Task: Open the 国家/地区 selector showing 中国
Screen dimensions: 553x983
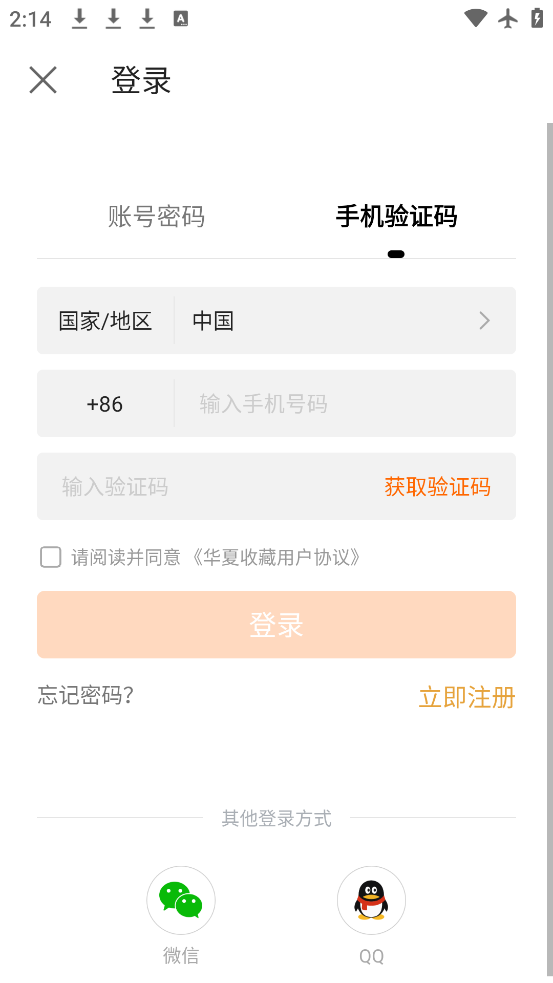Action: (276, 320)
